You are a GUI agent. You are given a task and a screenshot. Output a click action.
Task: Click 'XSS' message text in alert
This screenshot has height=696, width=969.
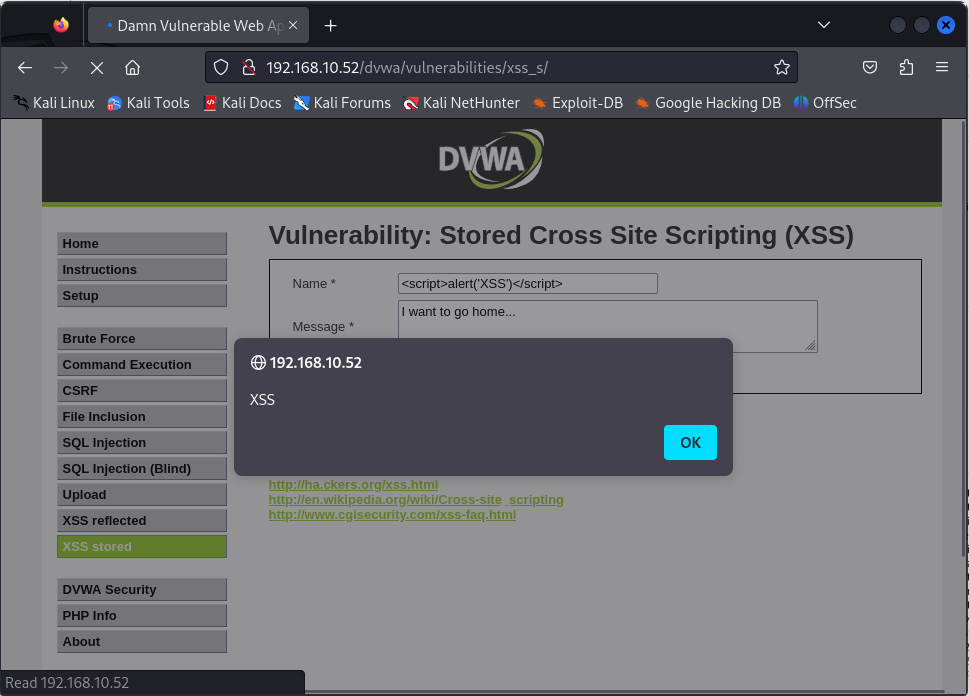262,400
